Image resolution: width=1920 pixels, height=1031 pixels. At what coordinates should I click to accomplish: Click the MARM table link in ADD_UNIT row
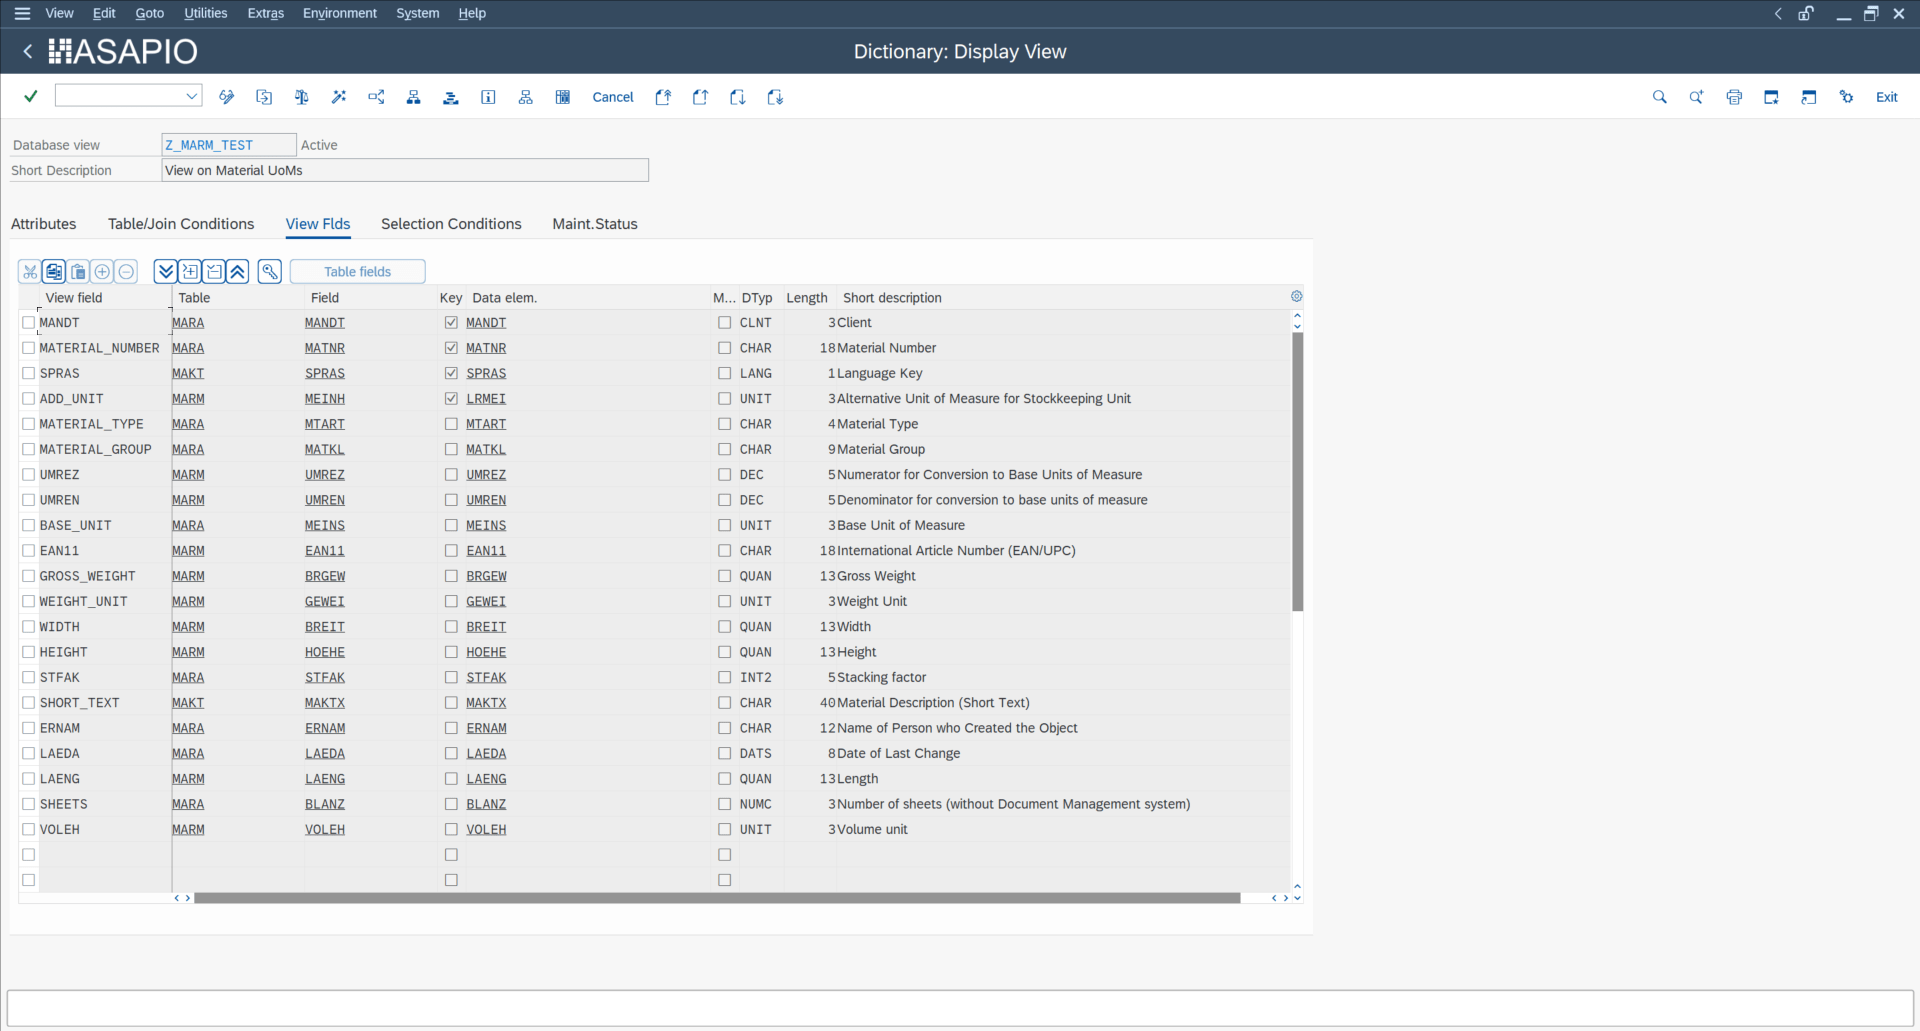188,399
